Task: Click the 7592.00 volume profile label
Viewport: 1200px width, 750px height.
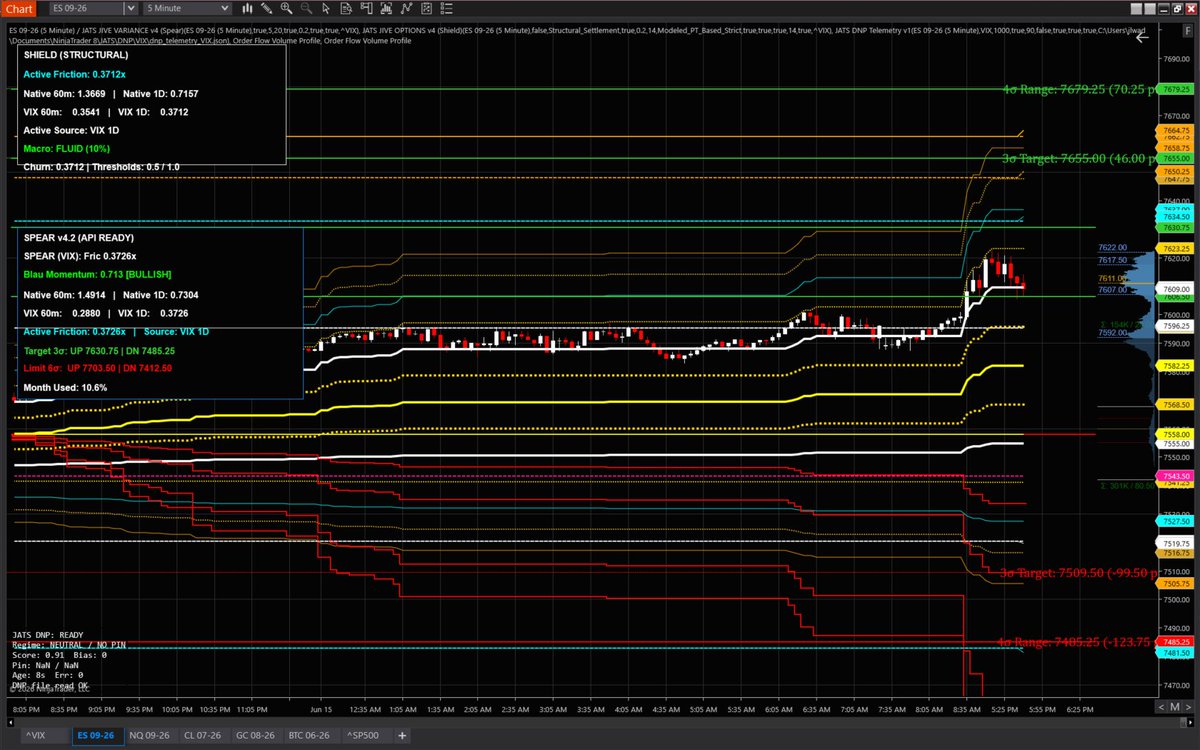Action: coord(1113,333)
